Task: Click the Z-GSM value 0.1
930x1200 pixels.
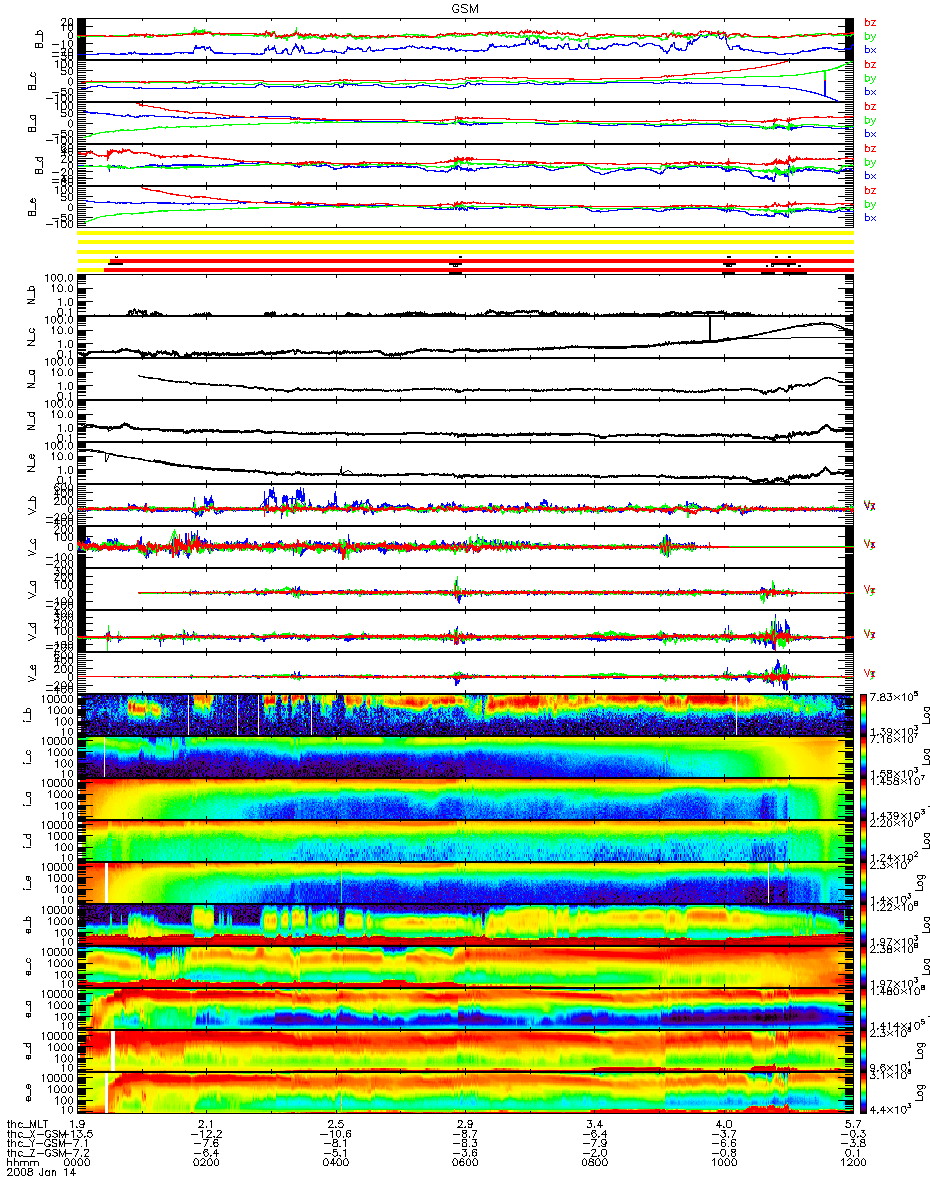Action: point(852,1155)
